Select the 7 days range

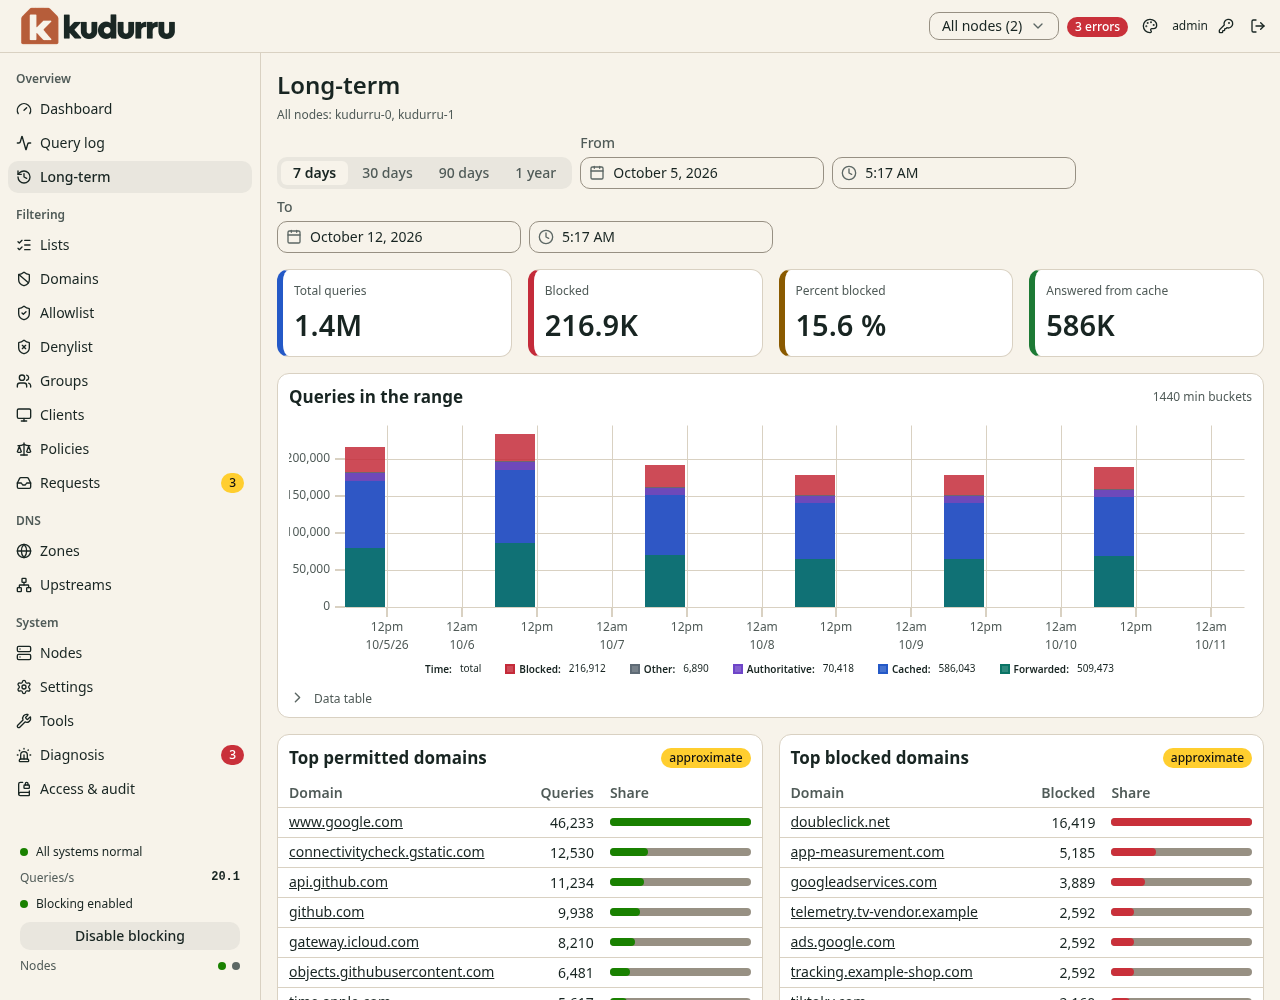314,173
